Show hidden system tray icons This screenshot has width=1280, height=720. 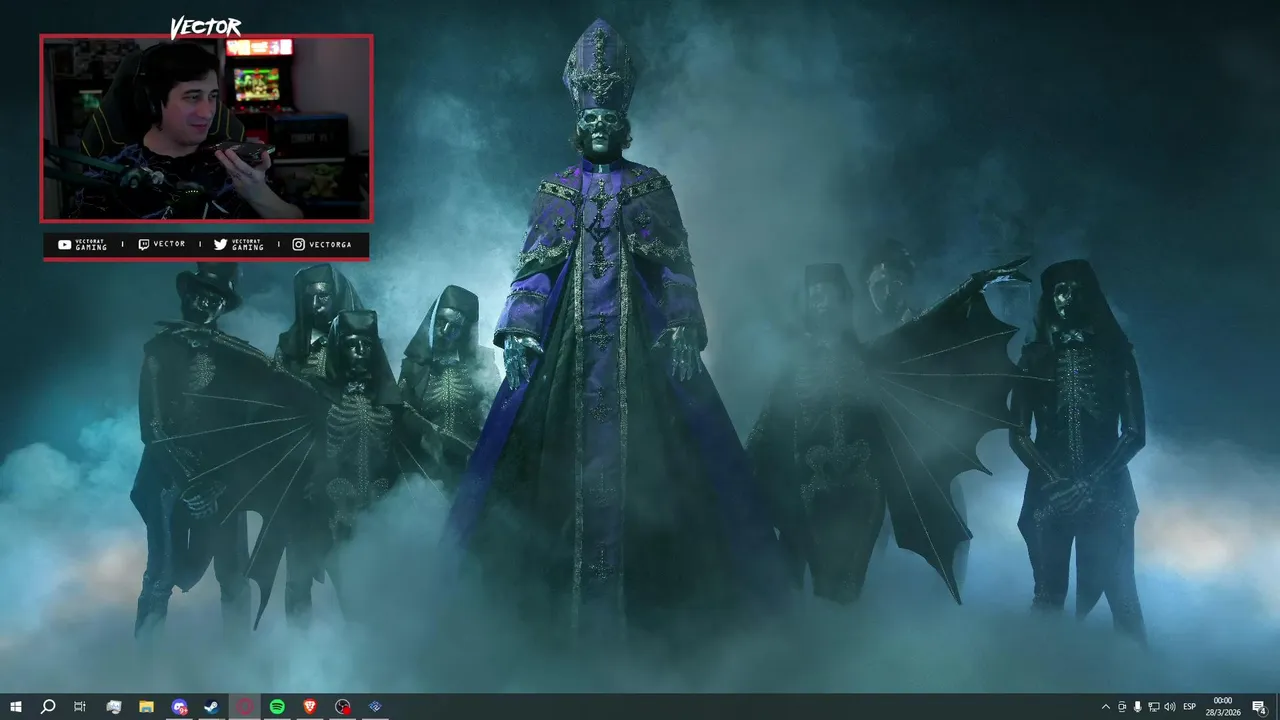1105,707
